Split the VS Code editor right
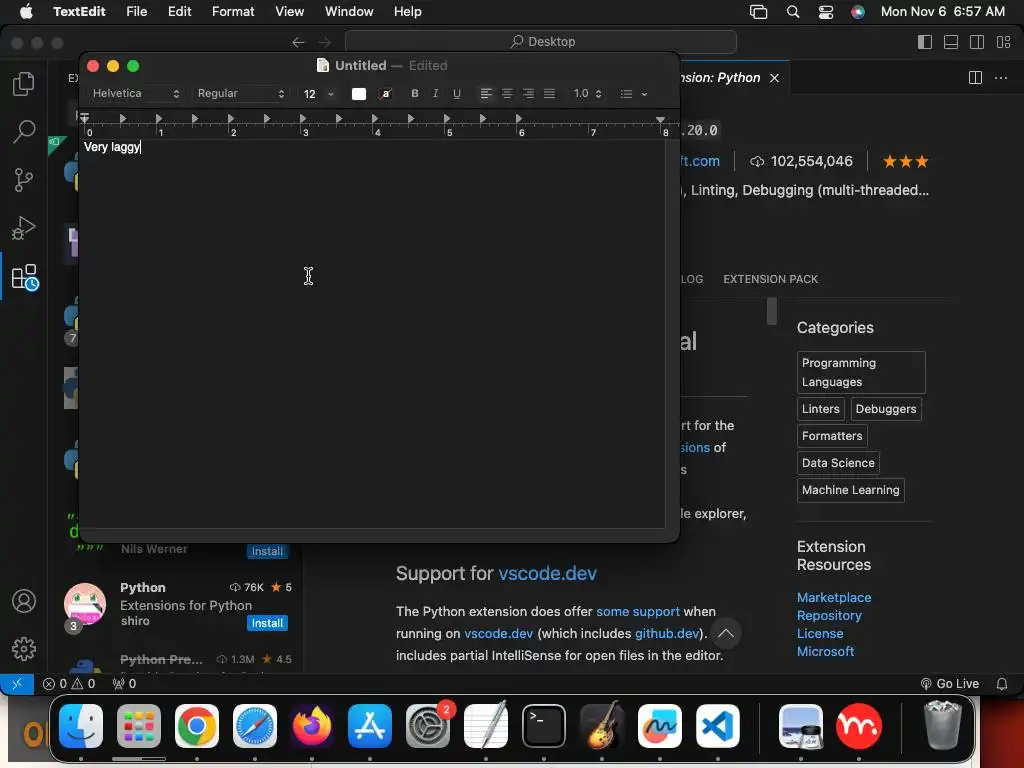Viewport: 1024px width, 768px height. [x=975, y=78]
